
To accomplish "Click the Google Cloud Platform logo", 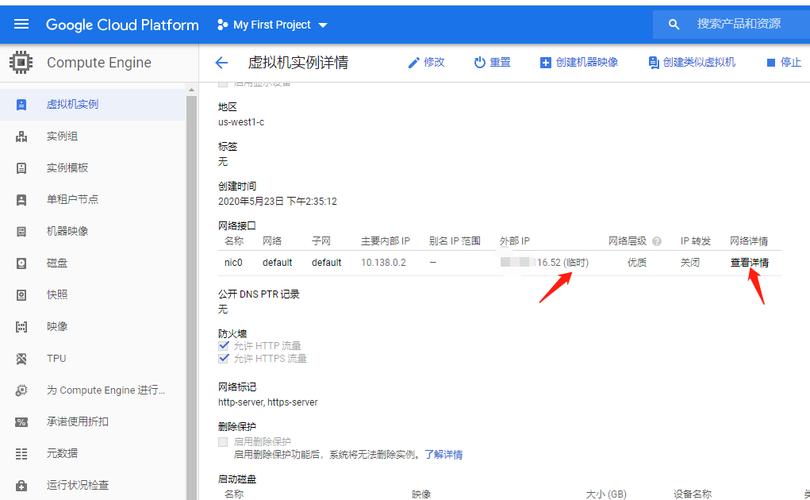I will pyautogui.click(x=122, y=25).
